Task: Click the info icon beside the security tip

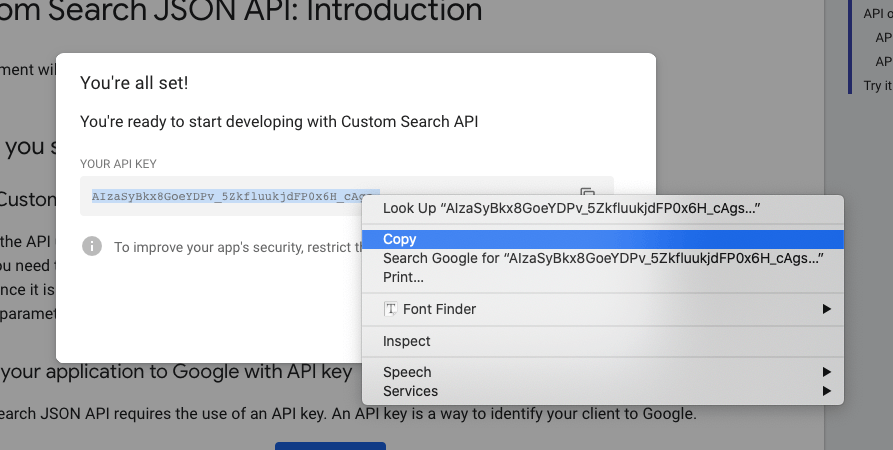Action: (x=92, y=246)
